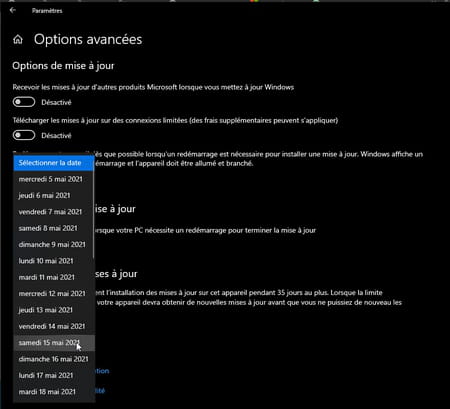This screenshot has height=409, width=450.
Task: Choose samedi 15 mai 2021
Action: (53, 343)
